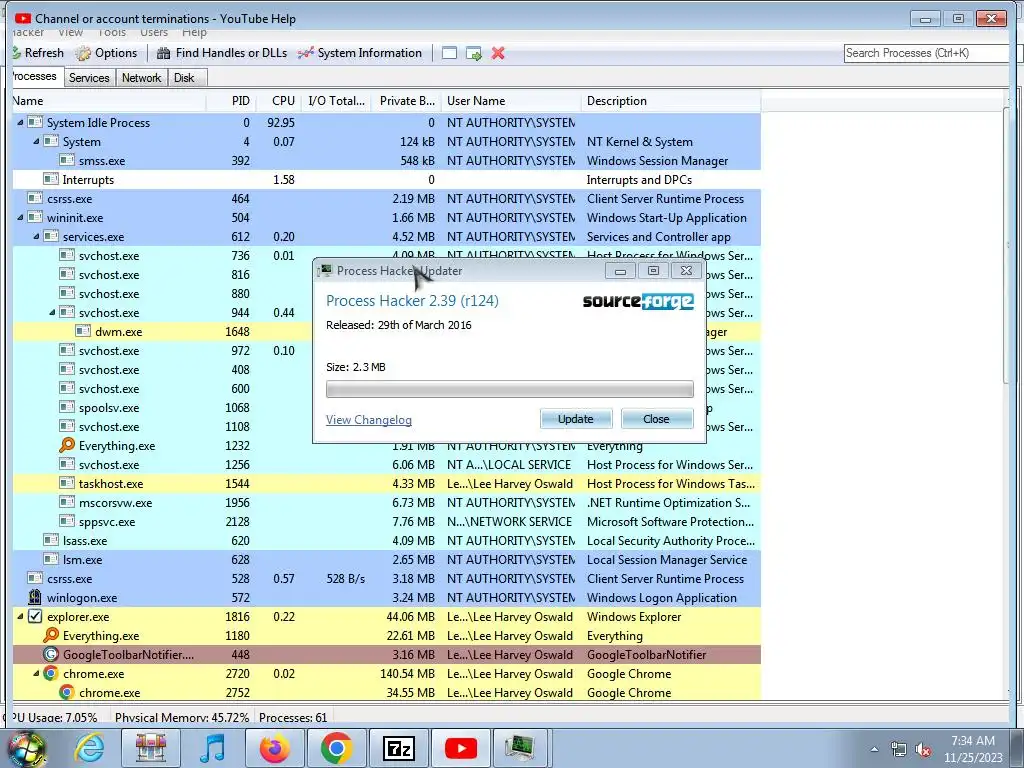Open 7-Zip from the taskbar

pyautogui.click(x=398, y=748)
